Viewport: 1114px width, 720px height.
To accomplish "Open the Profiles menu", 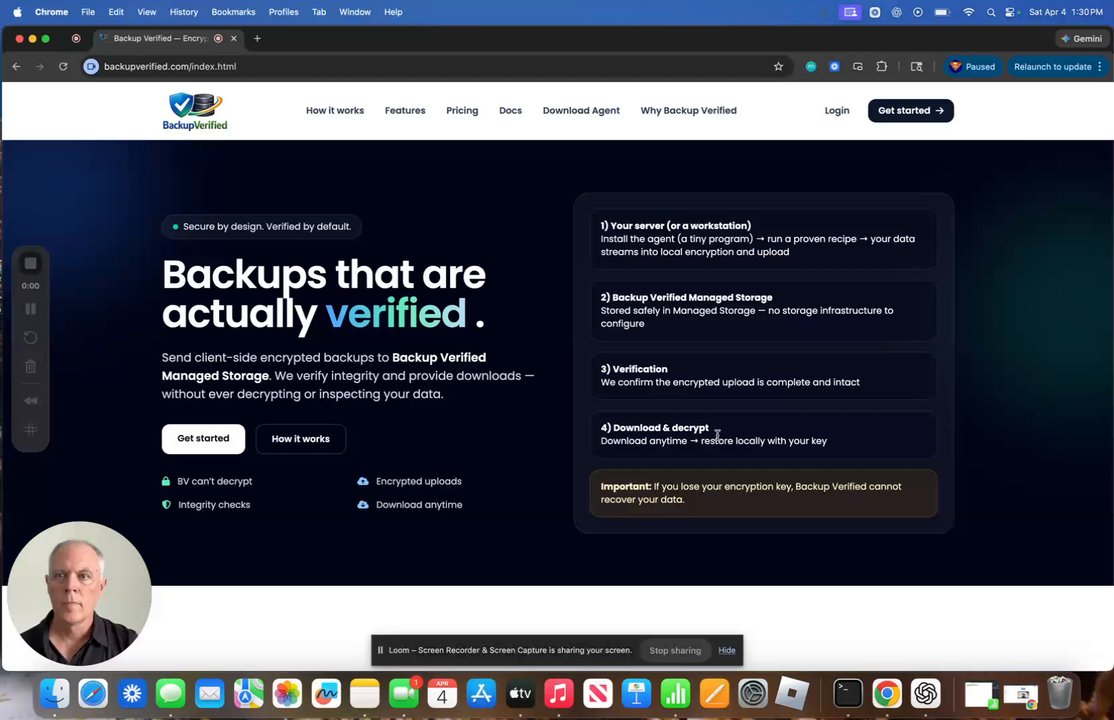I will (283, 12).
